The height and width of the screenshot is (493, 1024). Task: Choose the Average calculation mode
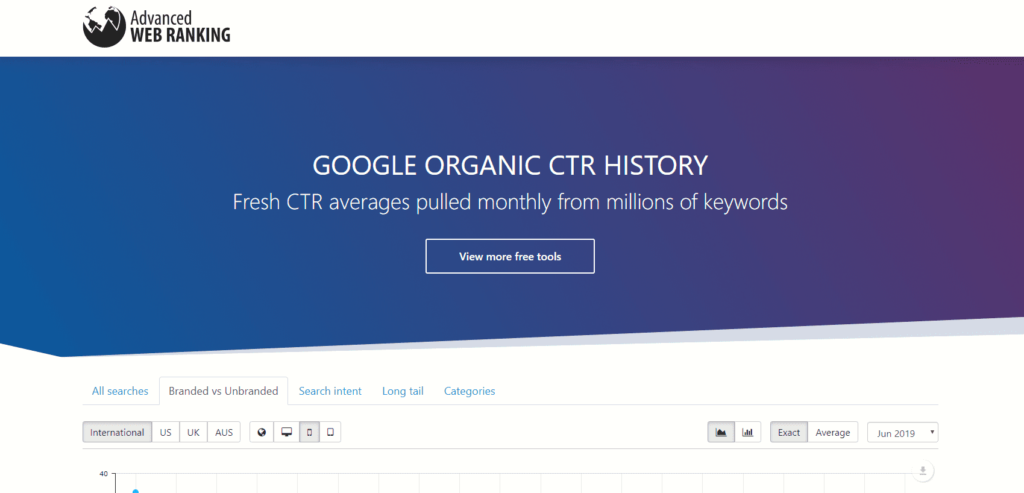pos(833,432)
